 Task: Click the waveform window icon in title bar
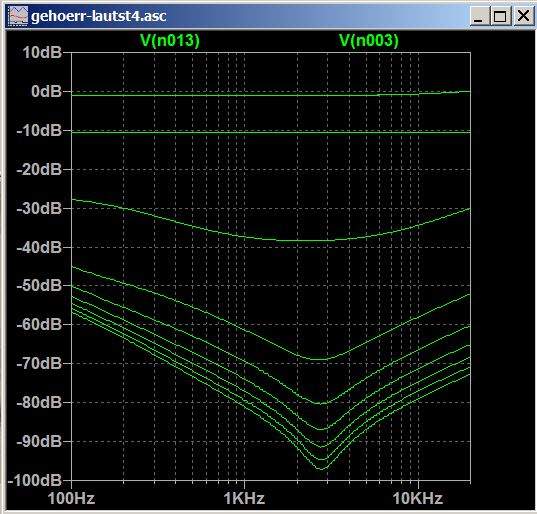tap(18, 16)
